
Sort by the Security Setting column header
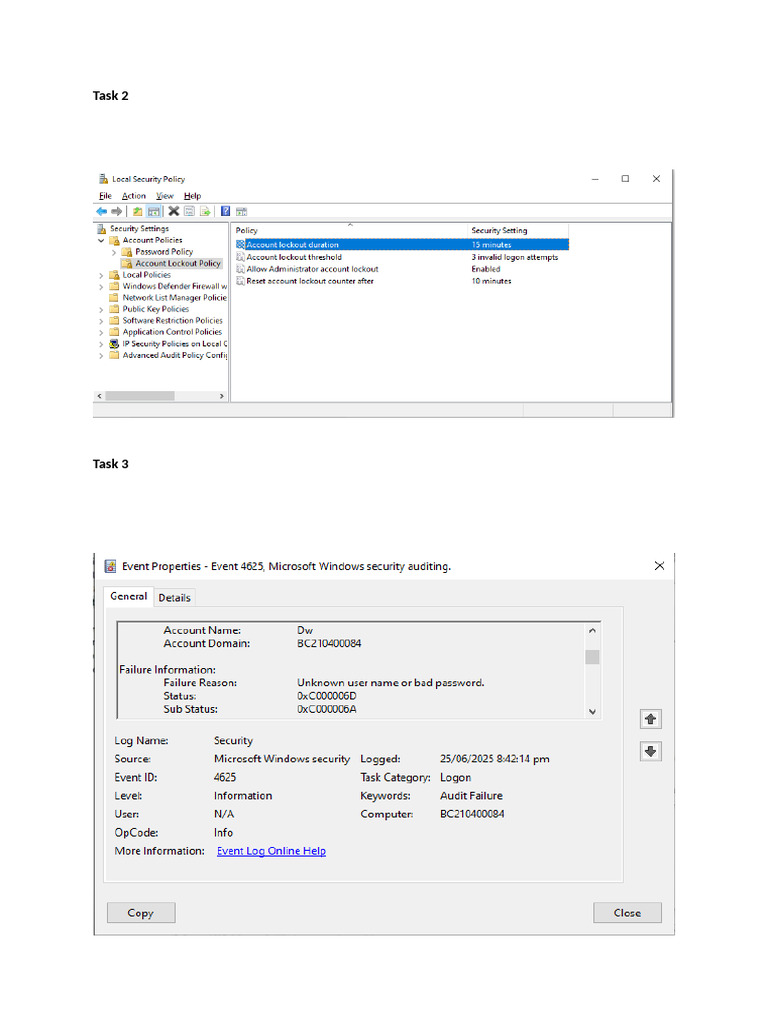(519, 230)
